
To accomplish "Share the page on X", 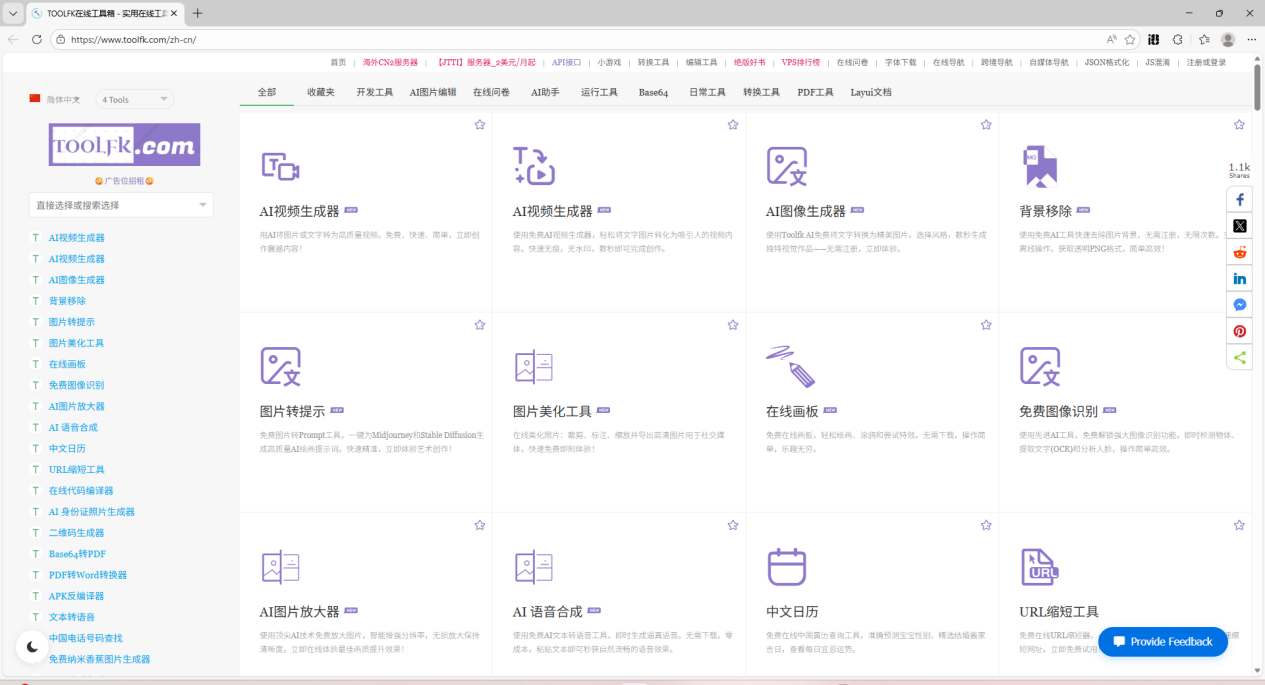I will 1240,226.
